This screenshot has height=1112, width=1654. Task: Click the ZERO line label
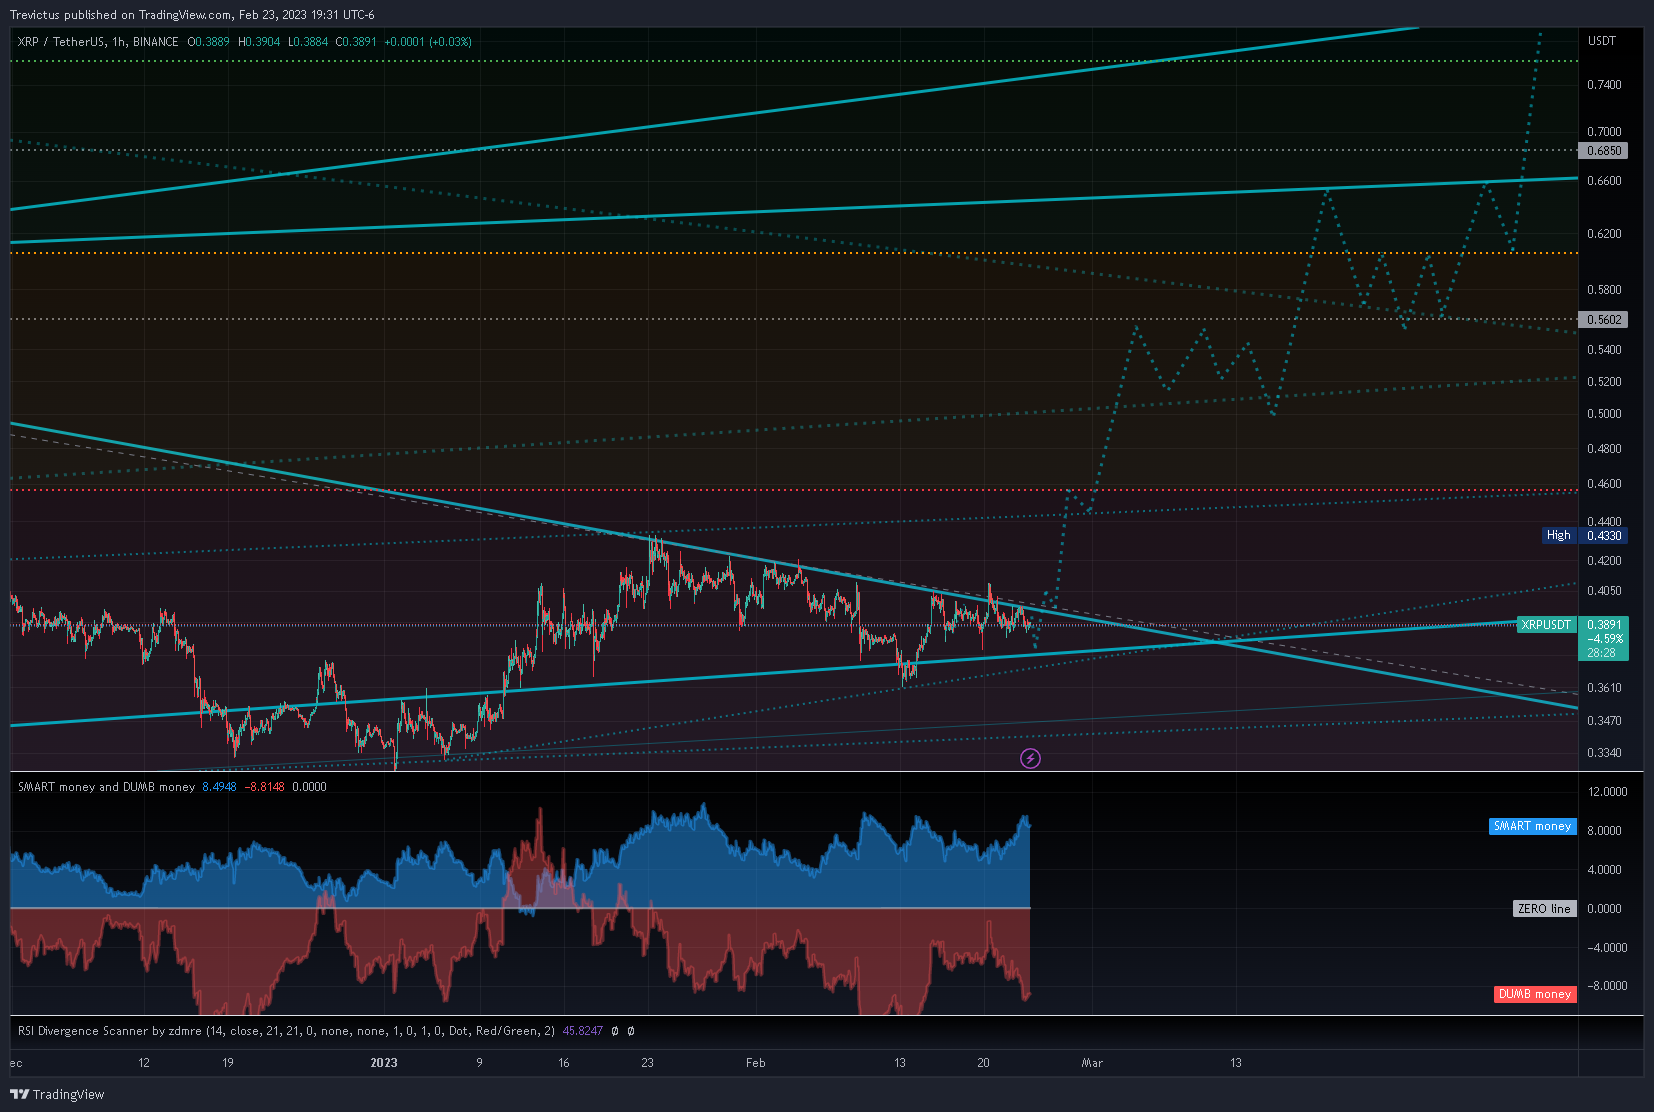tap(1544, 909)
